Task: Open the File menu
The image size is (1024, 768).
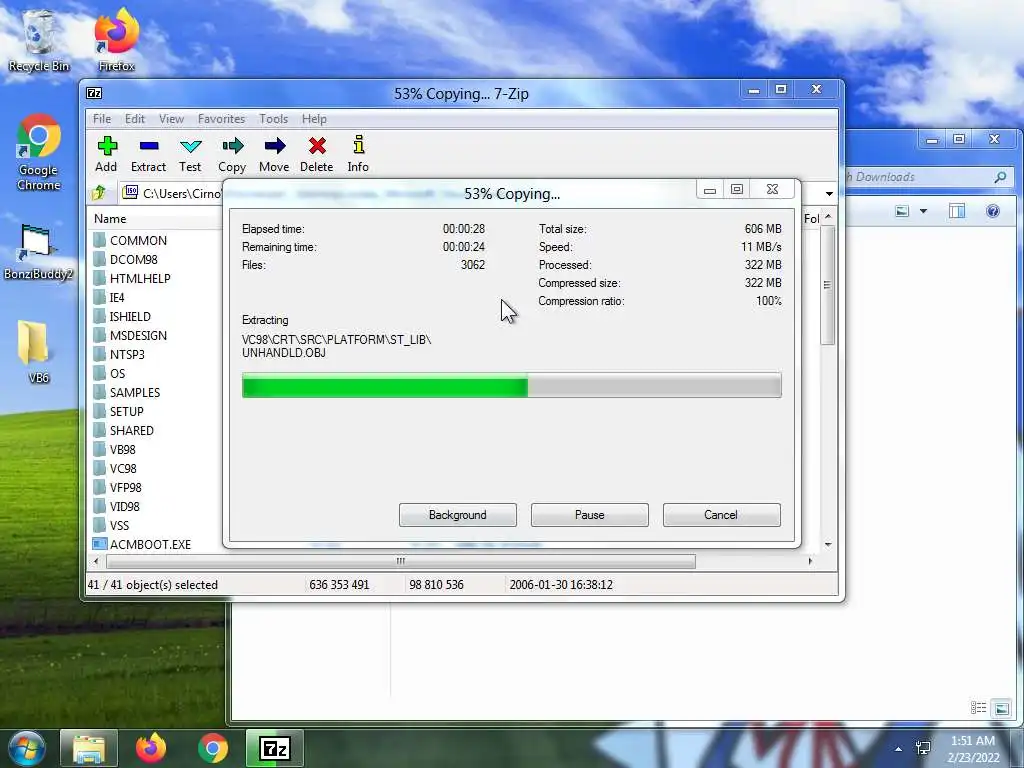Action: click(x=102, y=119)
